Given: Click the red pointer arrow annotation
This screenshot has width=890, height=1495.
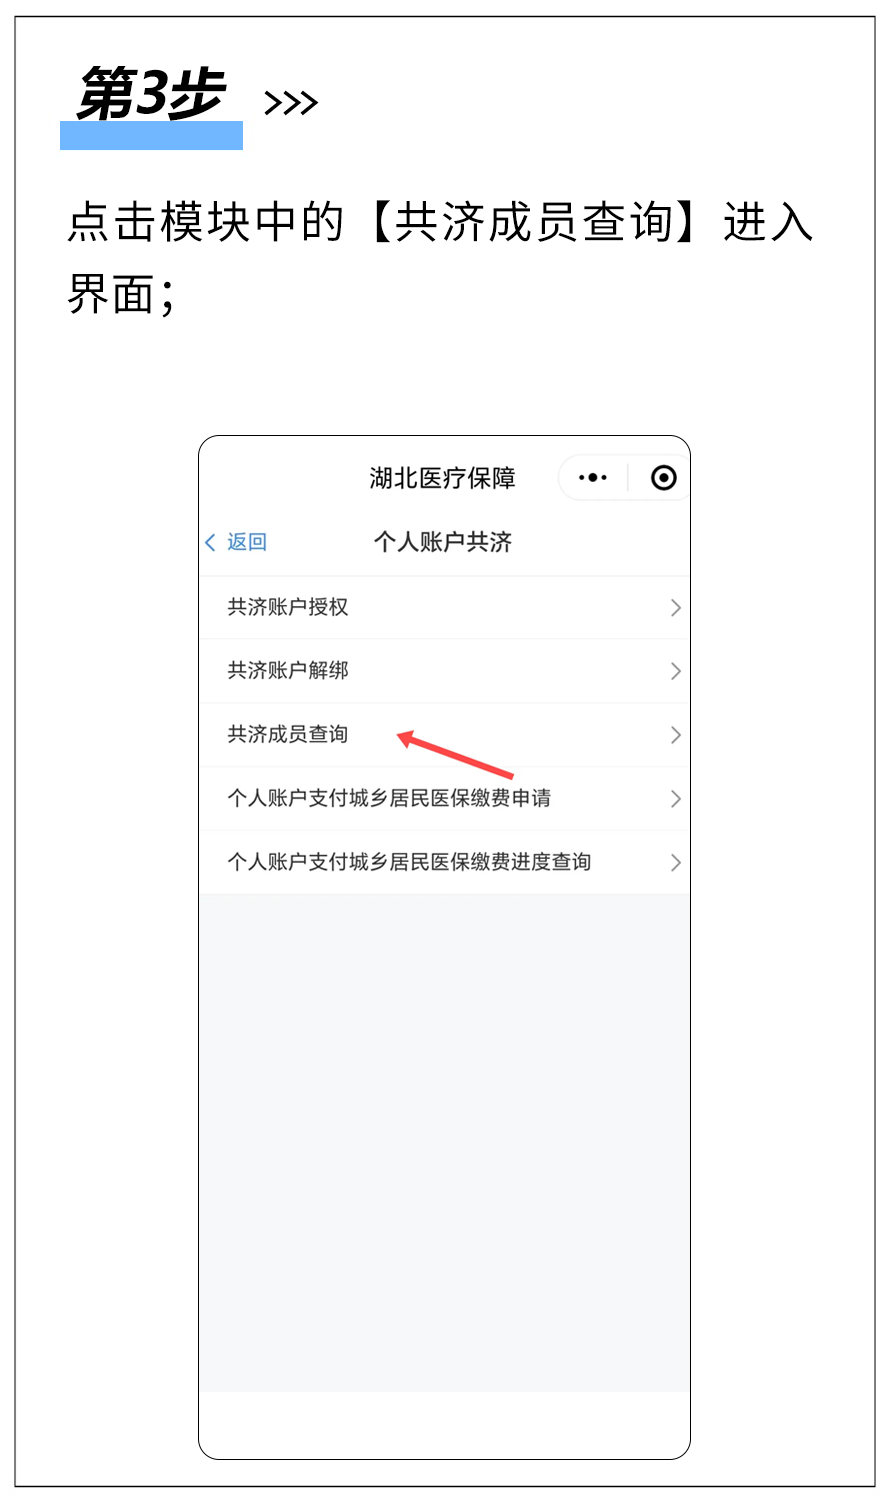Looking at the screenshot, I should pos(455,755).
